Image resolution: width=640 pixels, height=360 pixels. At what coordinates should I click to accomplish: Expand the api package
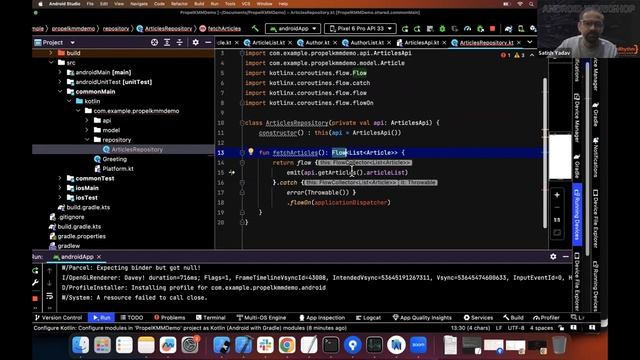pos(87,120)
